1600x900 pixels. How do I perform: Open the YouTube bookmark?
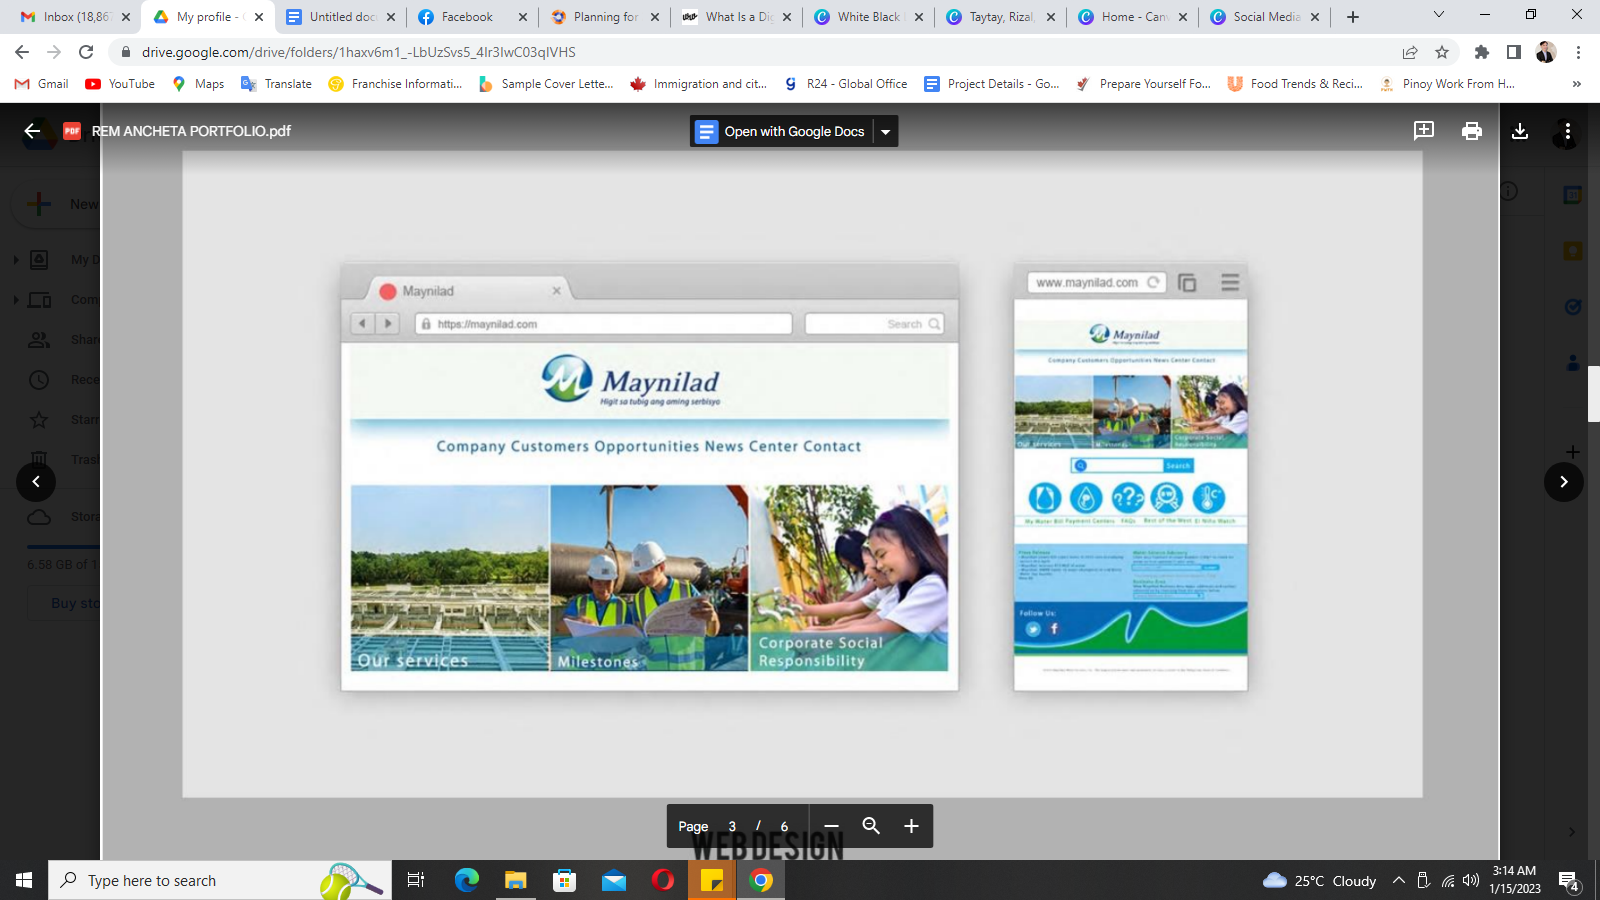click(120, 84)
